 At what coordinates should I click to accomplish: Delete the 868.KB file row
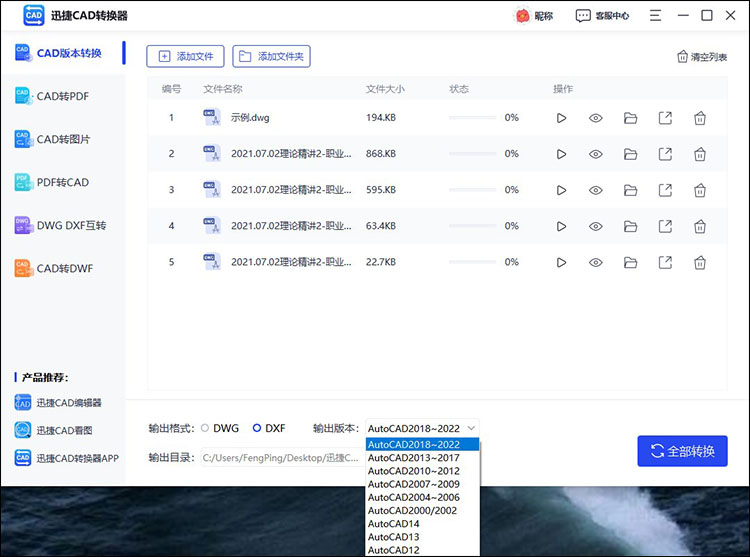tap(700, 154)
